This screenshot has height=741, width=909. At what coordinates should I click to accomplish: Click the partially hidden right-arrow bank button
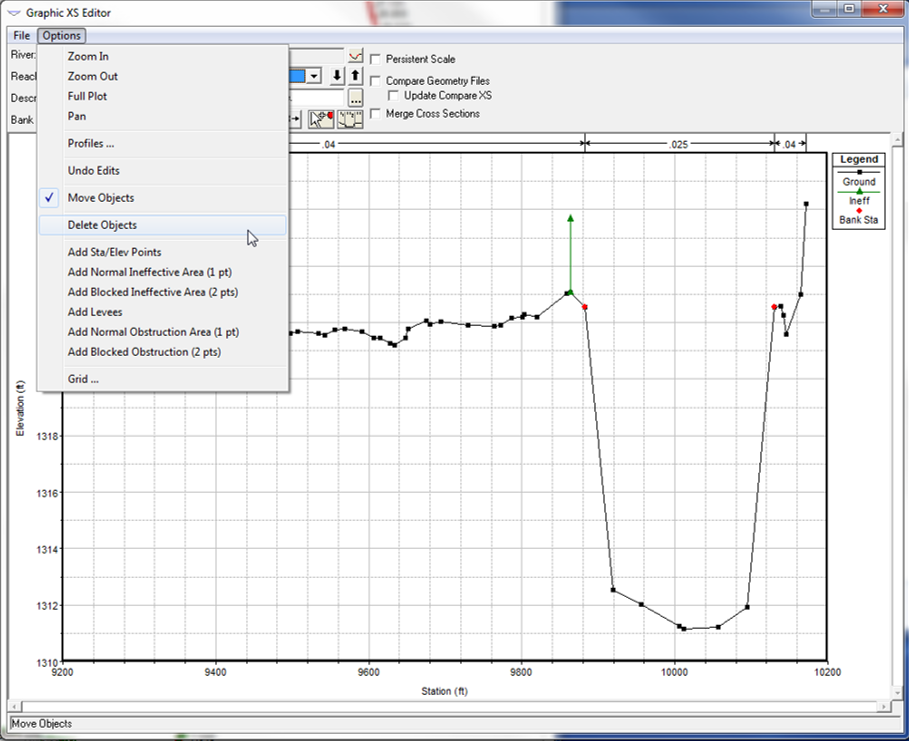pos(295,119)
